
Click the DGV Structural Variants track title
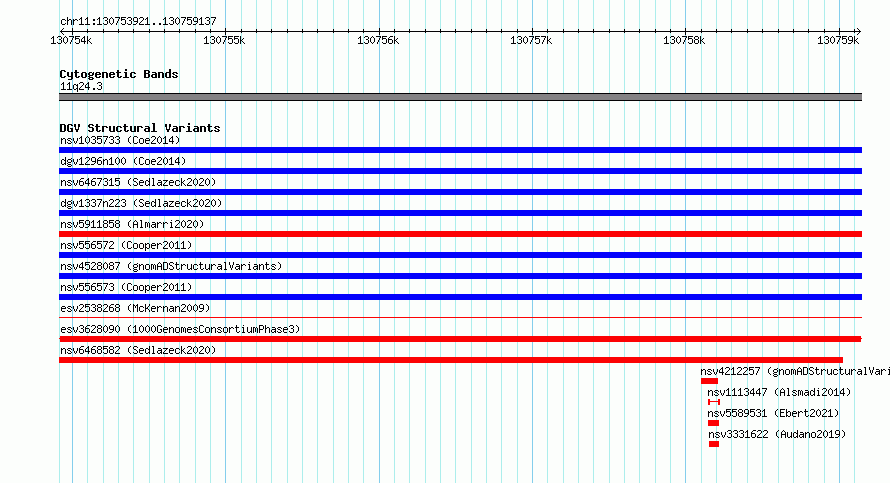(x=140, y=128)
